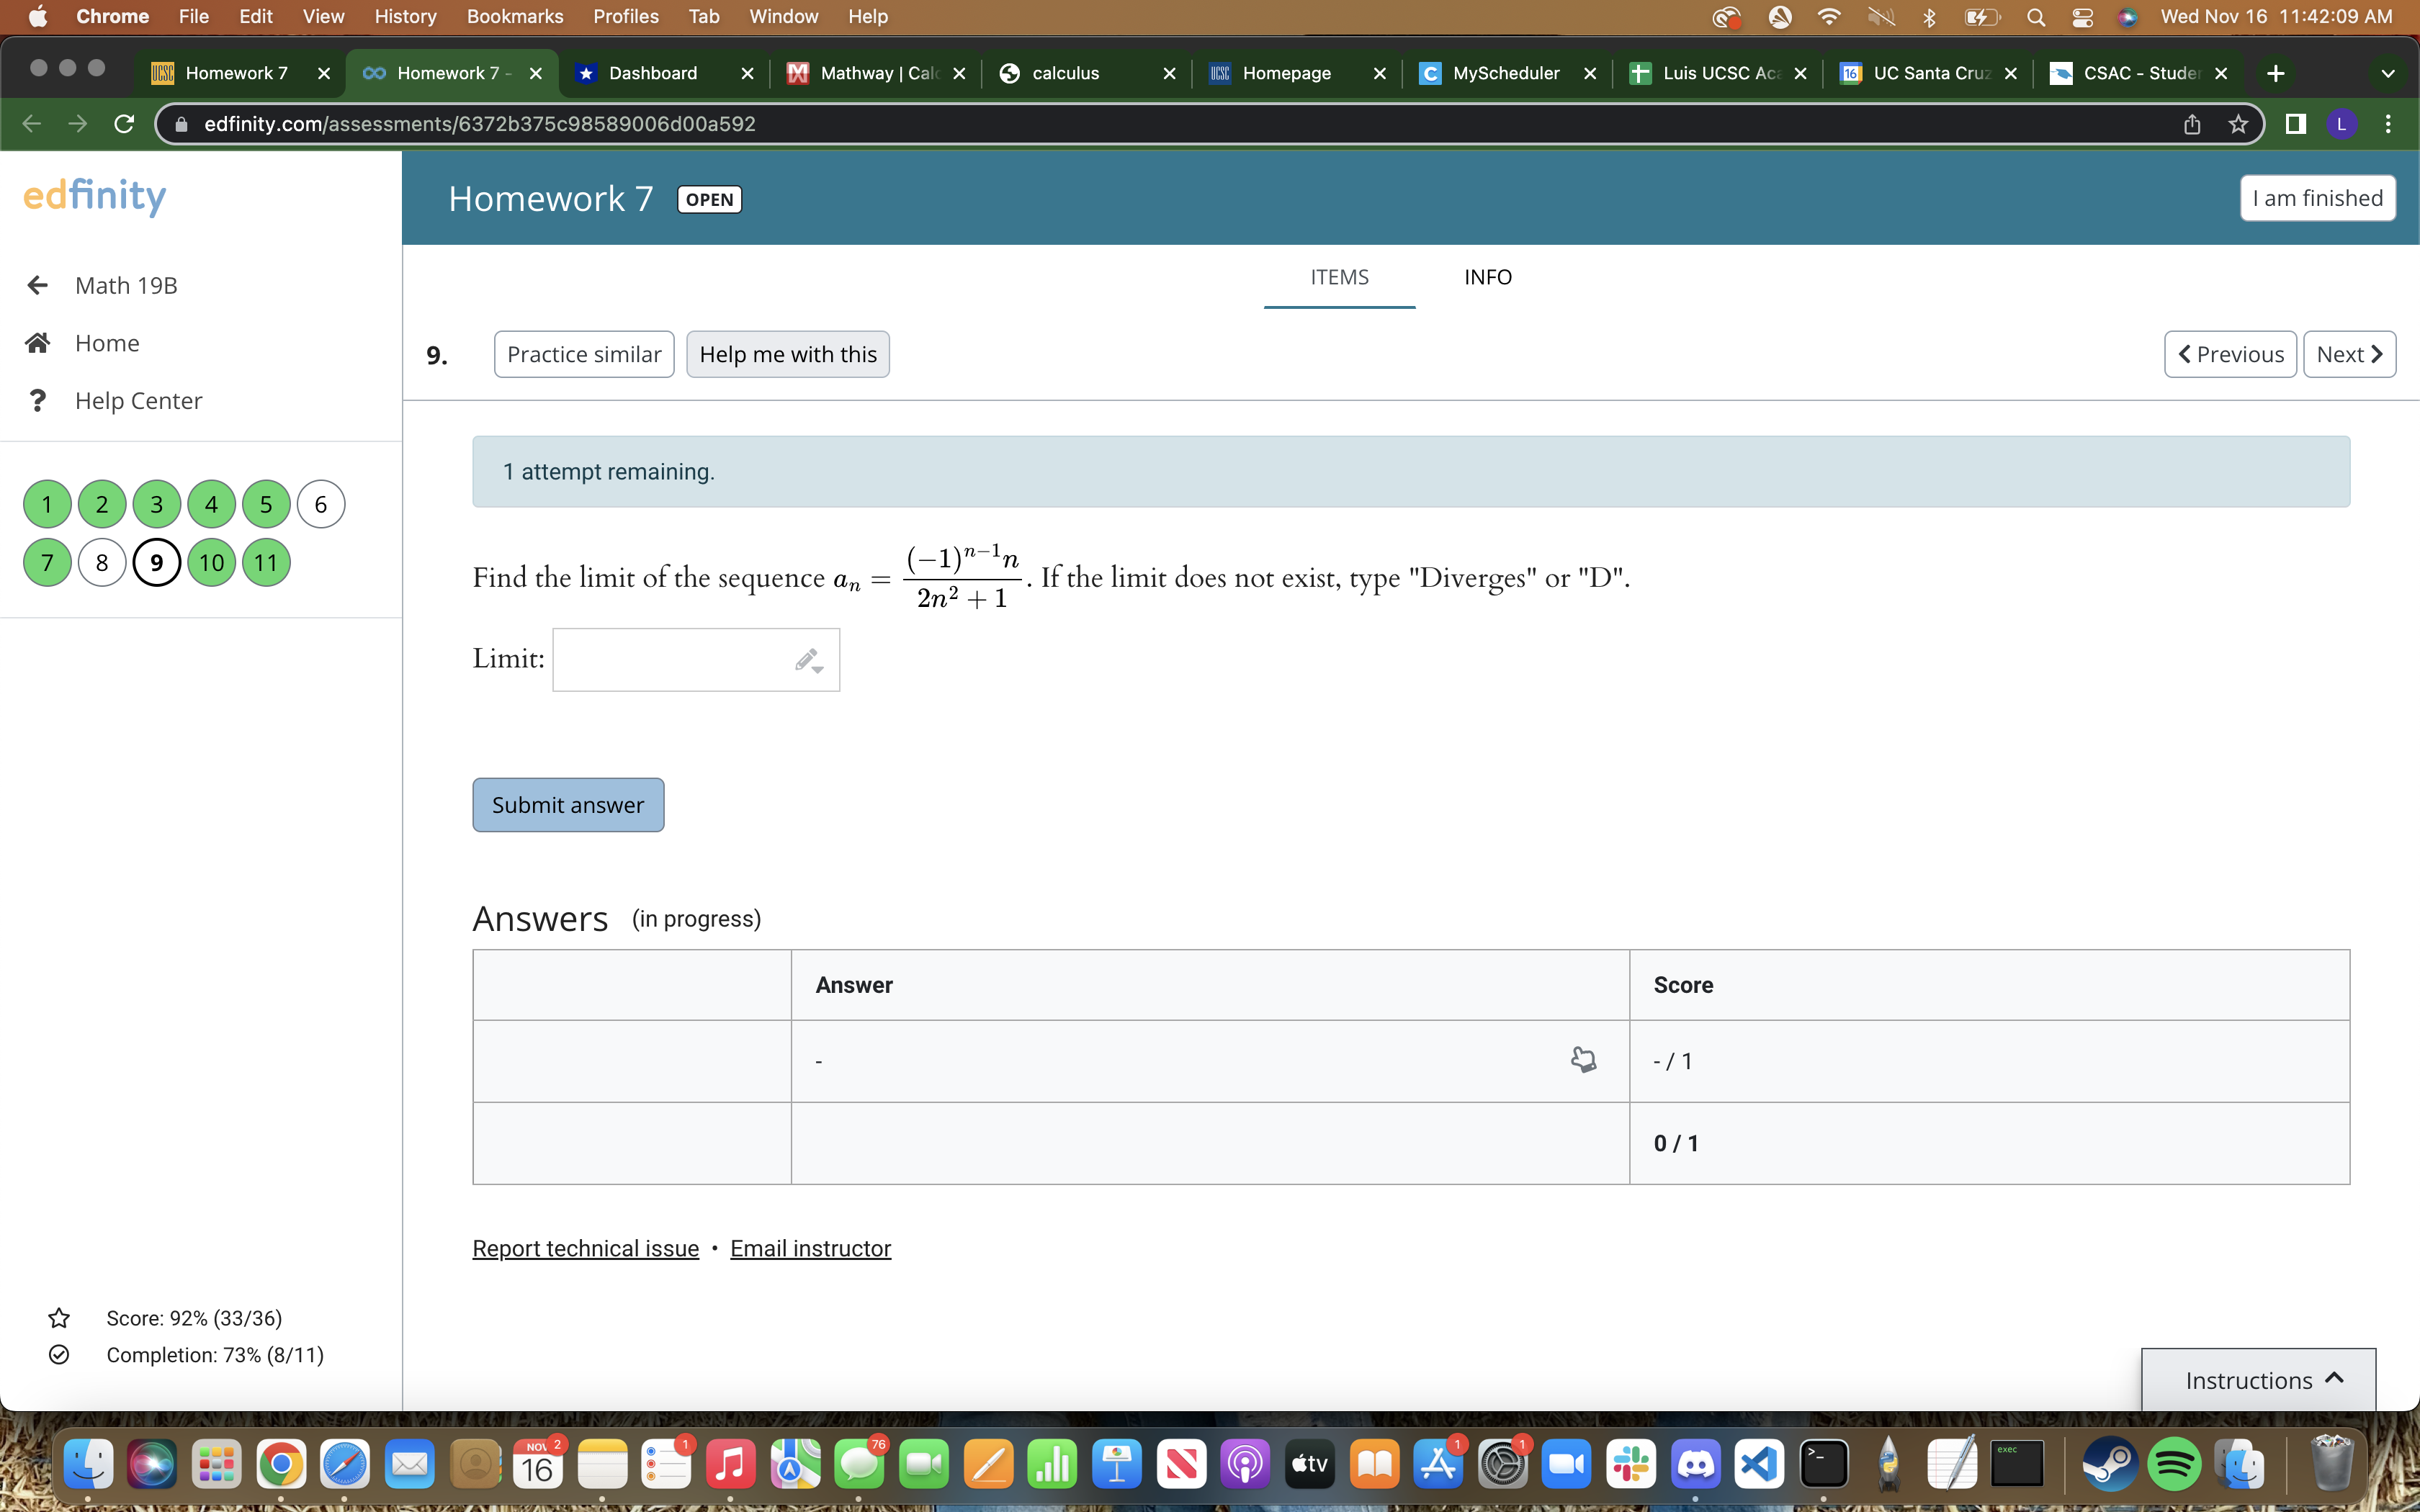Reload the page with refresh icon

pyautogui.click(x=124, y=124)
